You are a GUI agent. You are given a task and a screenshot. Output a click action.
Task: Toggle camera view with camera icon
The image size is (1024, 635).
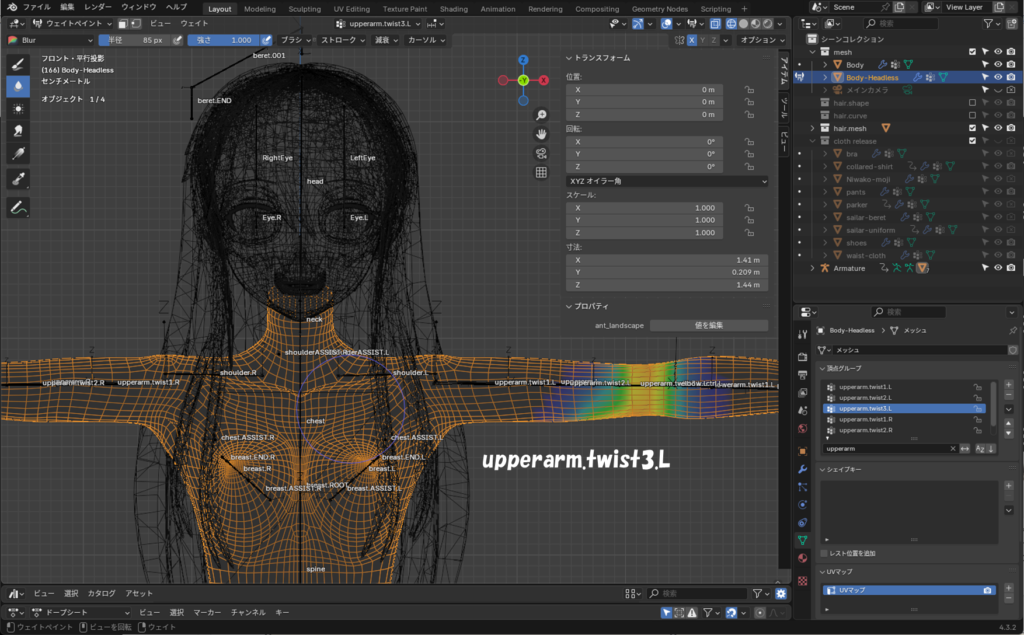(541, 153)
